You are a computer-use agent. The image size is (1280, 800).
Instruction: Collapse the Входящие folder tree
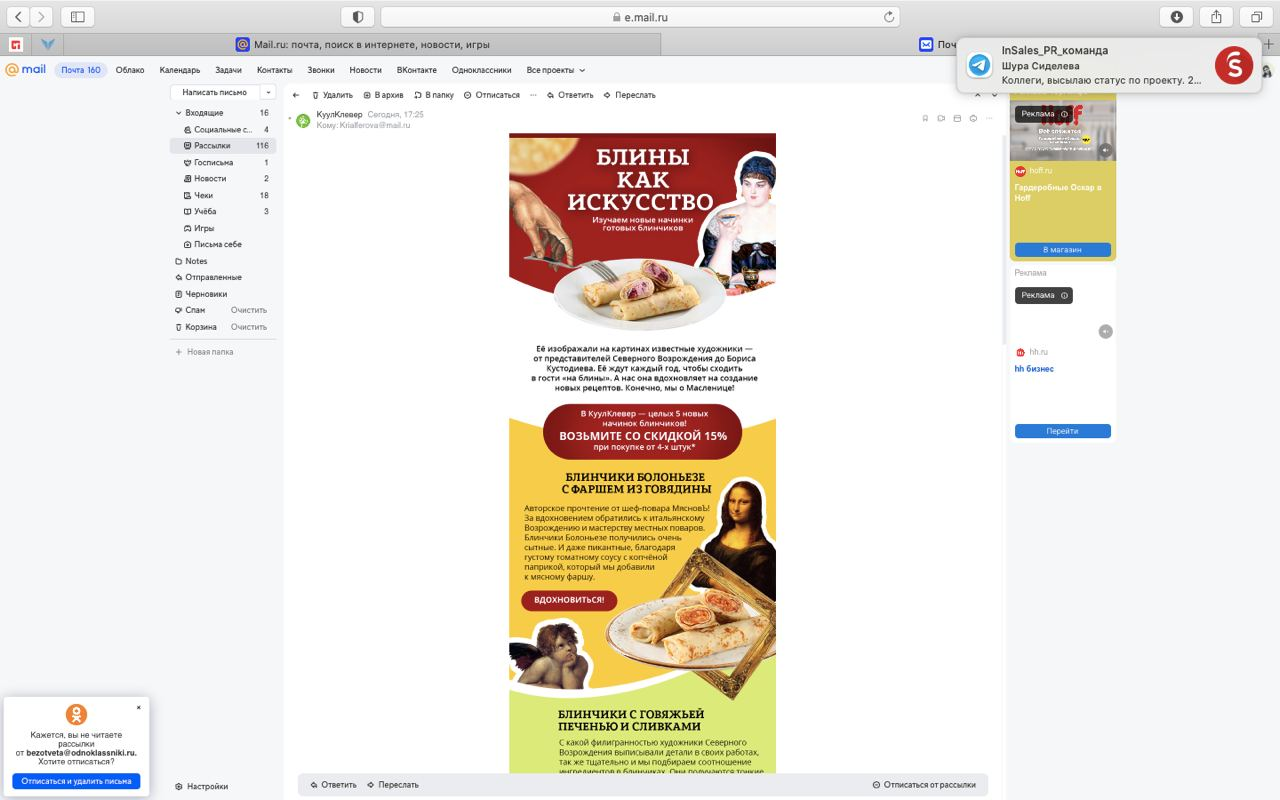click(178, 113)
